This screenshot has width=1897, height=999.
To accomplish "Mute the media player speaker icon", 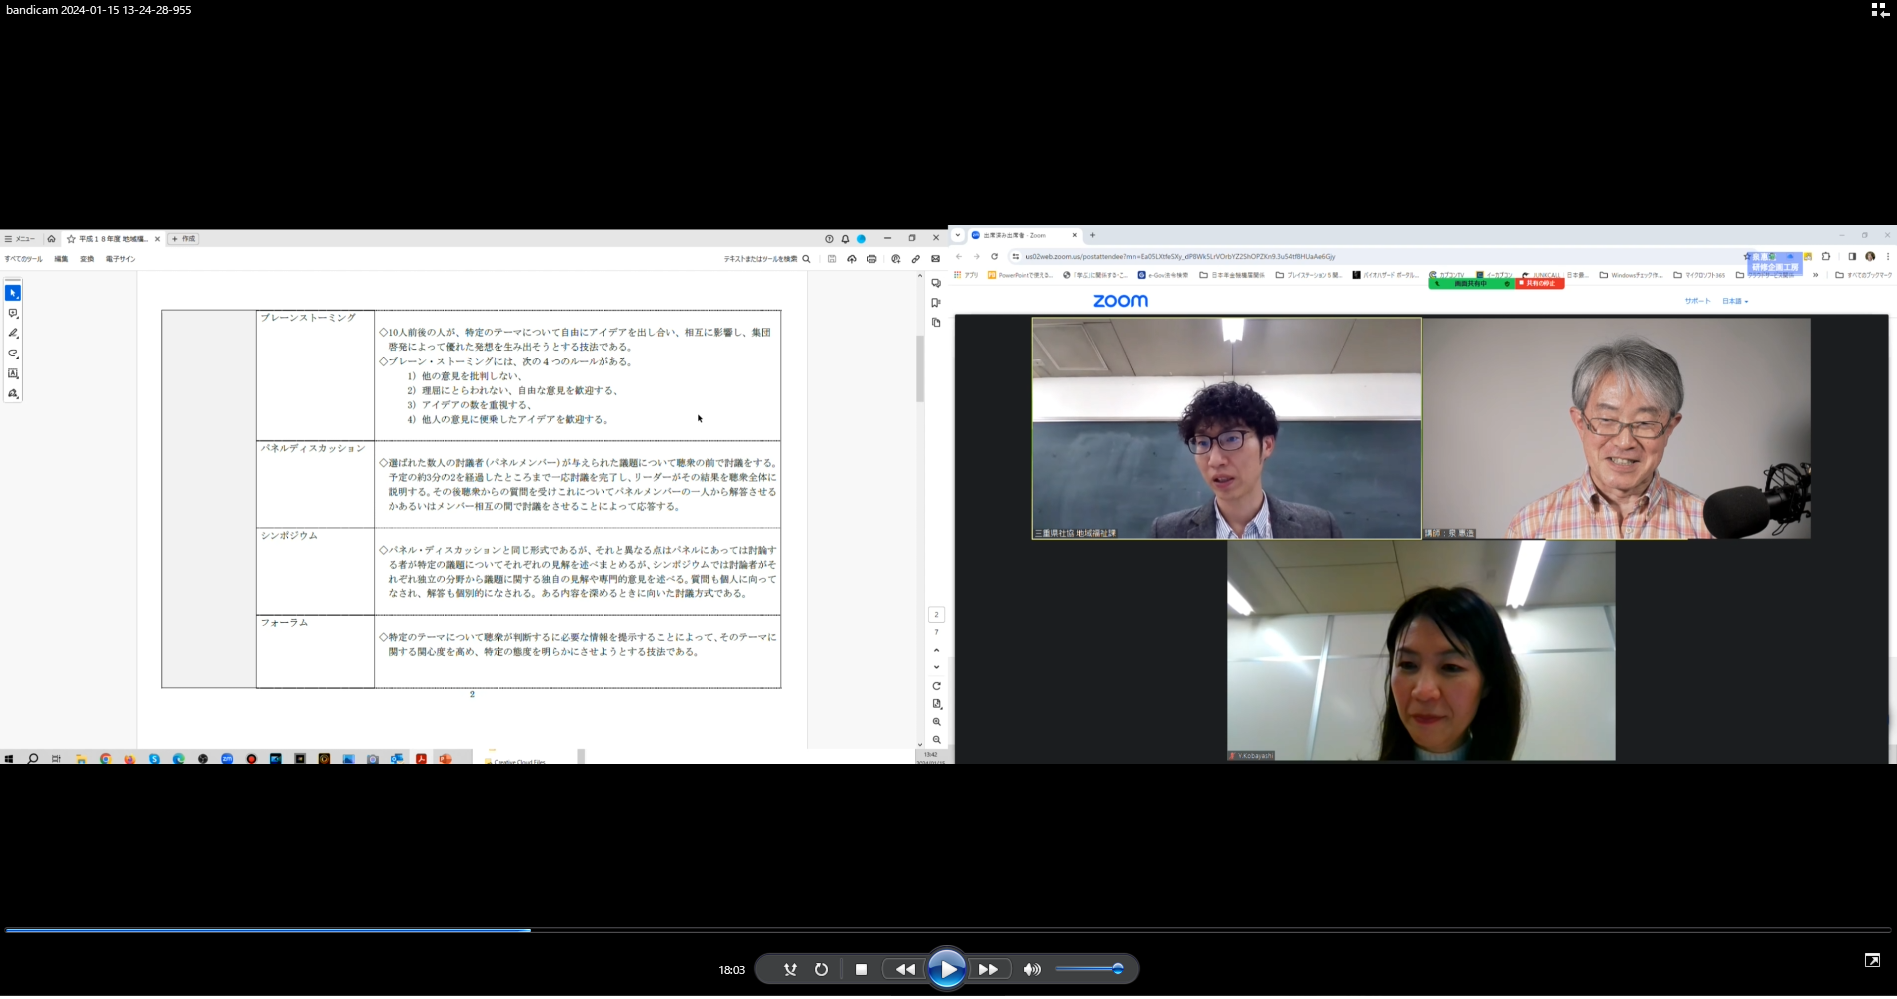I will 1032,969.
